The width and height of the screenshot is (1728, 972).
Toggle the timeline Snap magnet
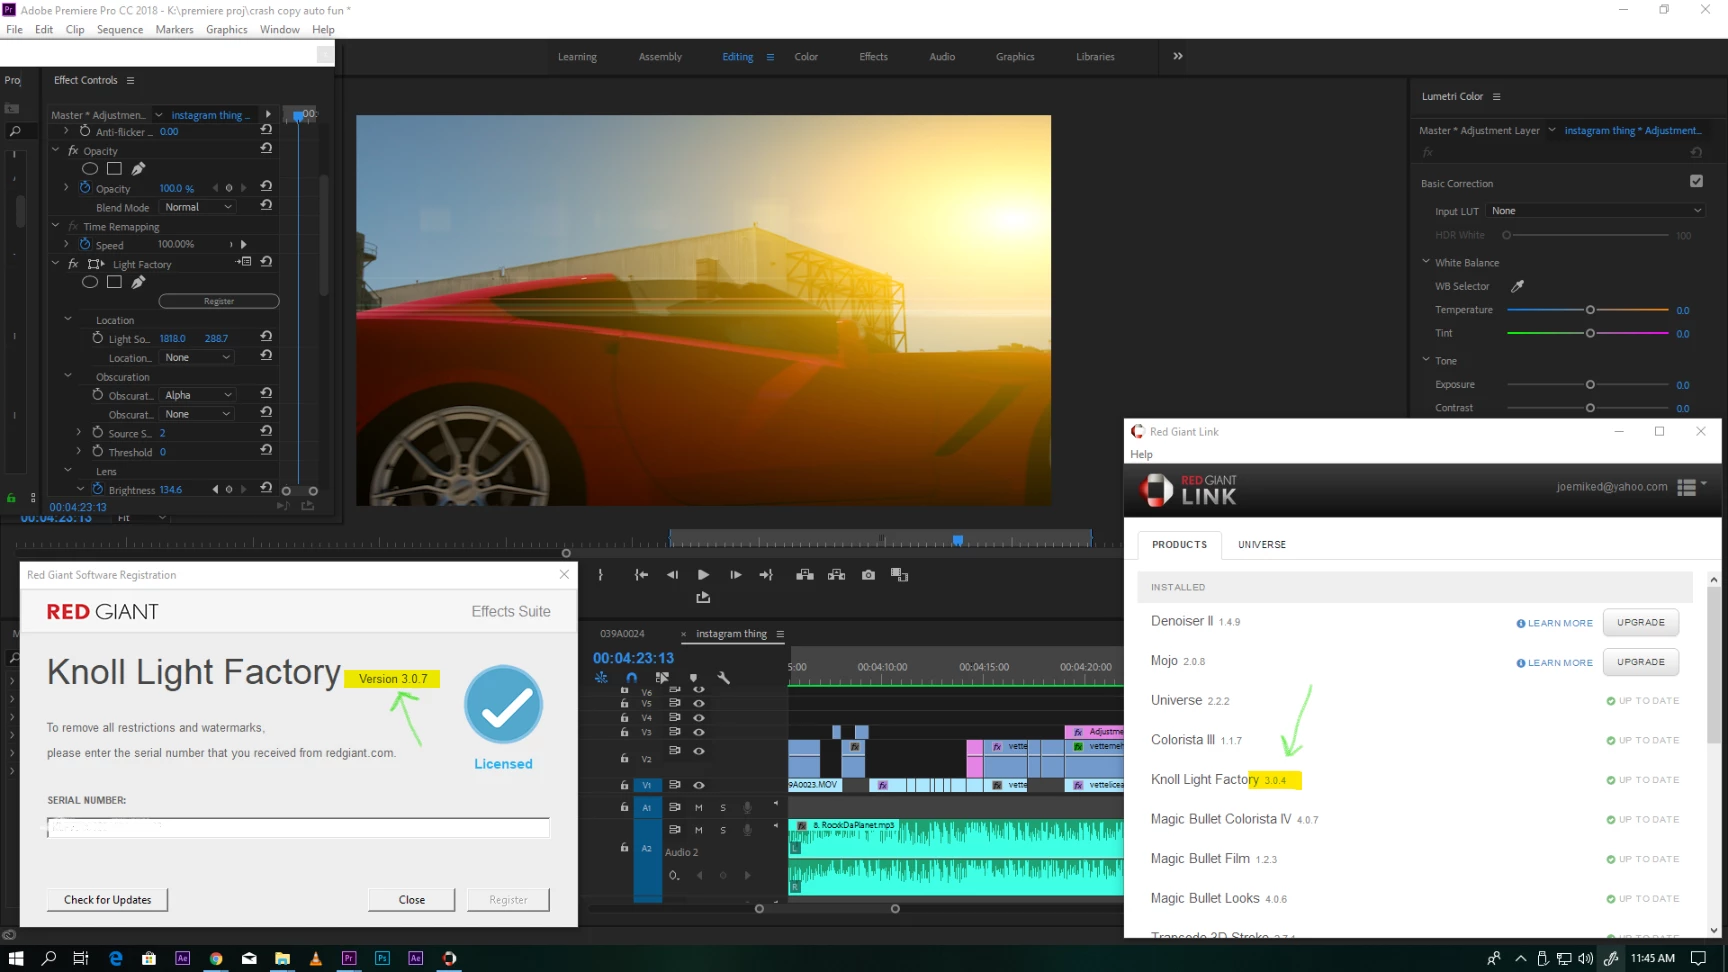pyautogui.click(x=631, y=677)
